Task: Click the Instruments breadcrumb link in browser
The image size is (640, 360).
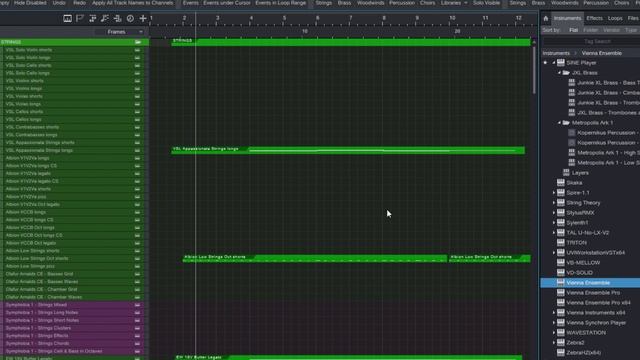Action: coord(556,53)
